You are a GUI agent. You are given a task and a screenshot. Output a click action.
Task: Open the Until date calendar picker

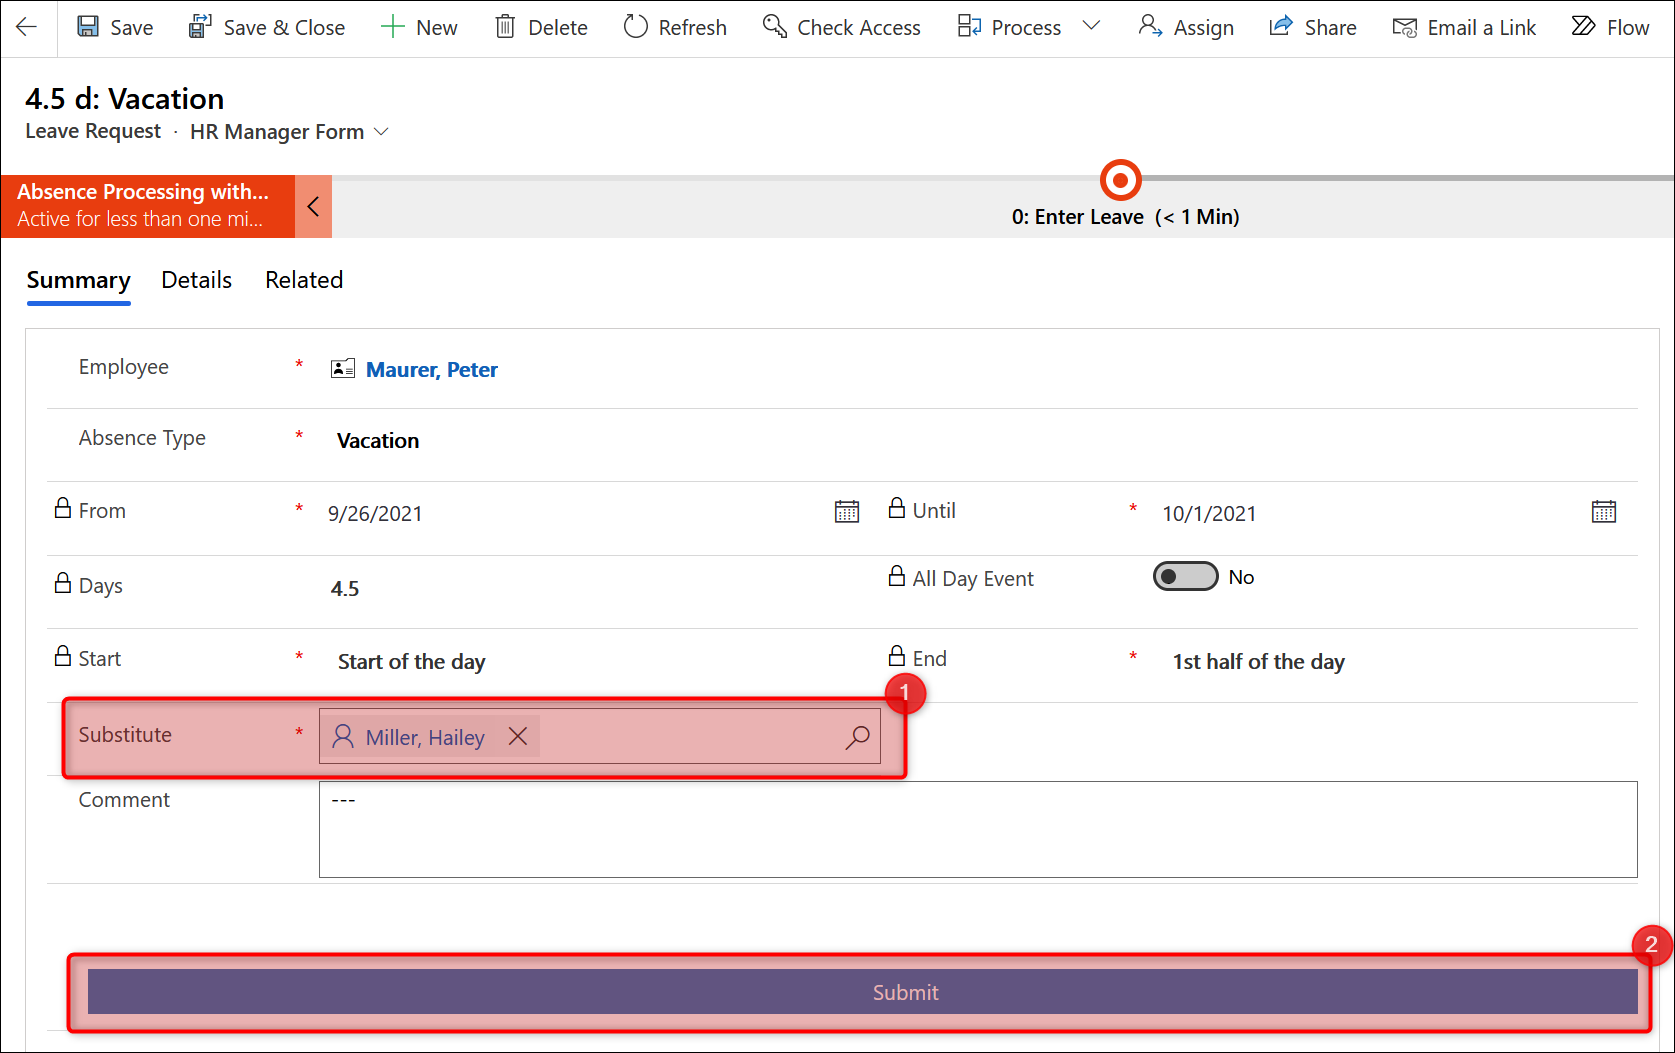1603,512
